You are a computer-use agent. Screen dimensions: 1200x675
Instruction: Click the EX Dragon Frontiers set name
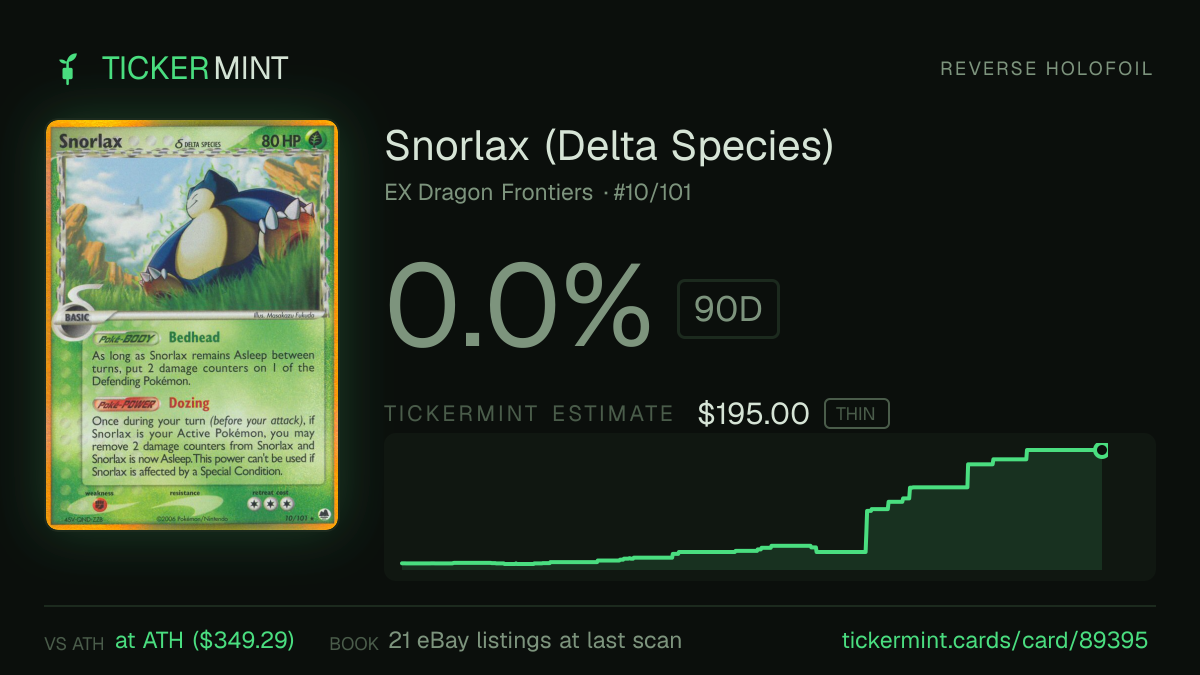tap(489, 192)
